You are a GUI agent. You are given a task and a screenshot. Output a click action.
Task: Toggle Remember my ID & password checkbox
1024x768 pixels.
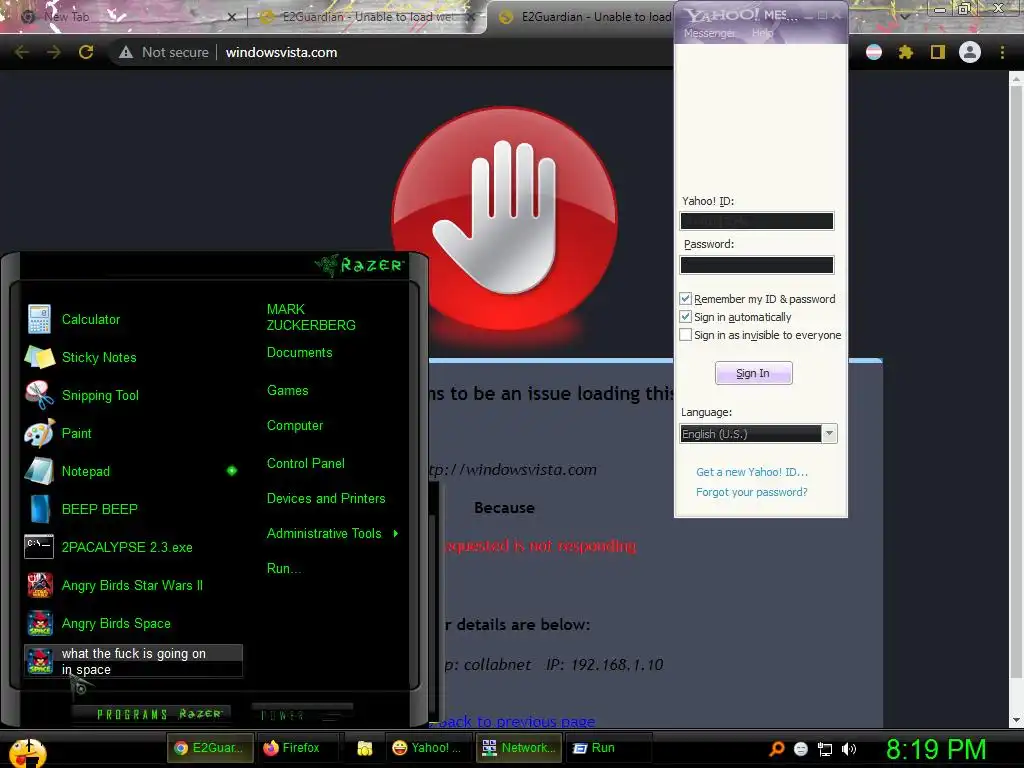click(x=686, y=298)
